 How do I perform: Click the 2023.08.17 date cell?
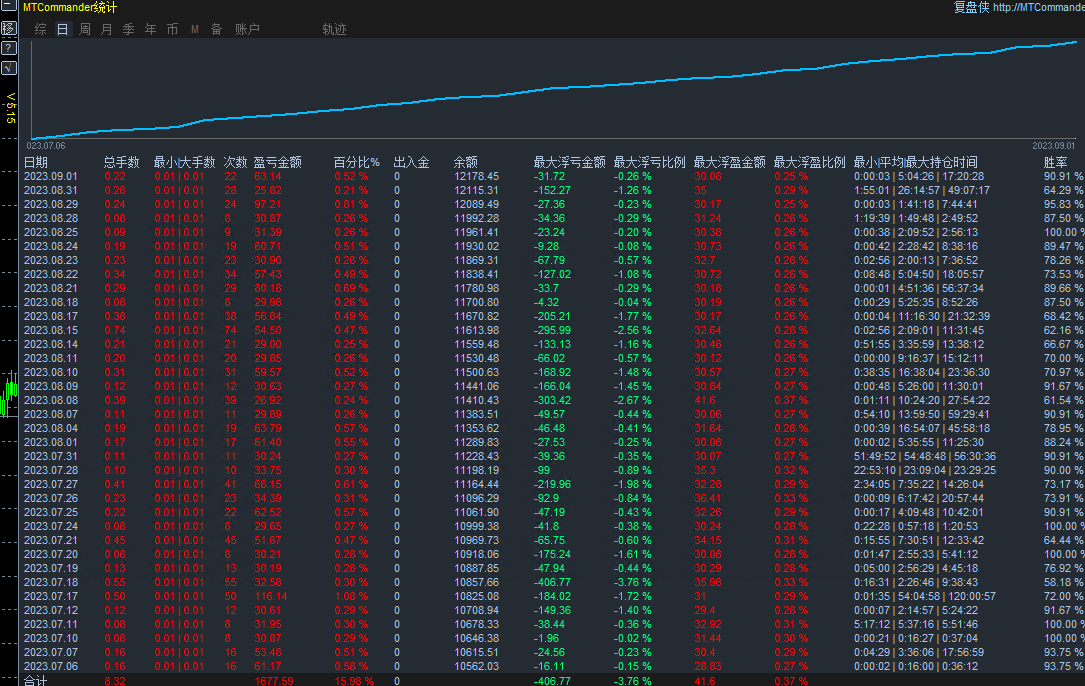(51, 316)
